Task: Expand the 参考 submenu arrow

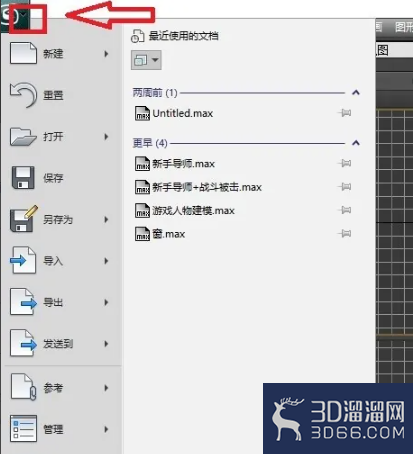Action: (x=106, y=388)
